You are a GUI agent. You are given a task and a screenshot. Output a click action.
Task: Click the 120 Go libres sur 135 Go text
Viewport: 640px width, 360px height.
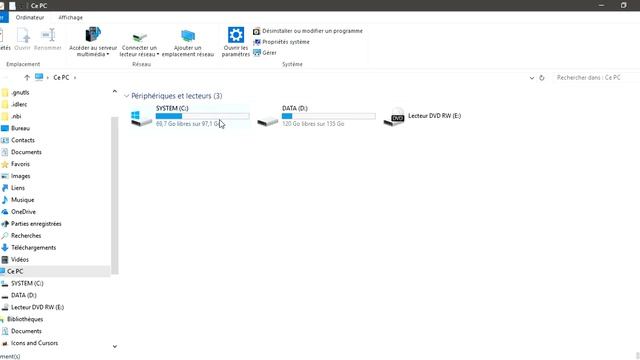pyautogui.click(x=313, y=124)
